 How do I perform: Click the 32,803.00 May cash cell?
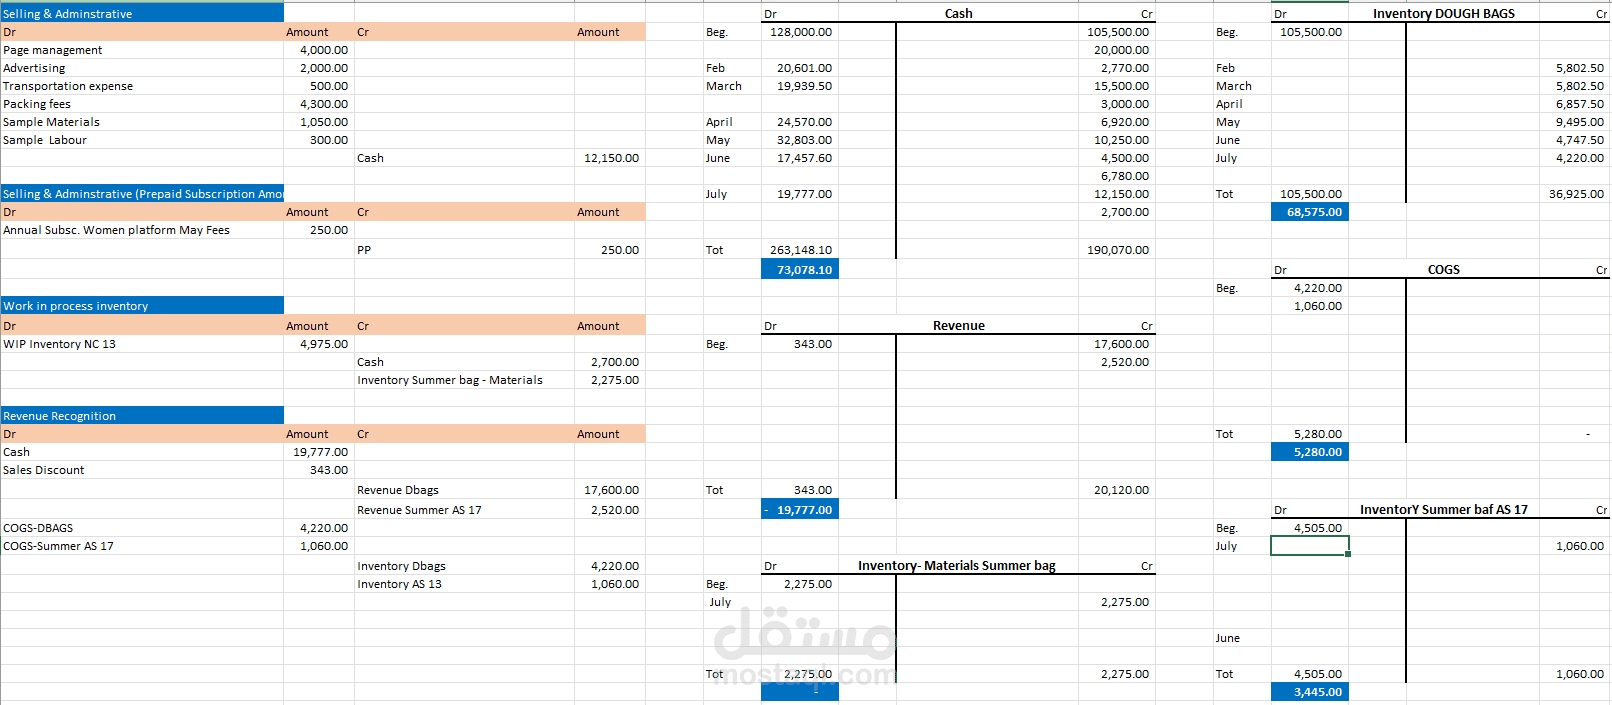click(x=800, y=140)
